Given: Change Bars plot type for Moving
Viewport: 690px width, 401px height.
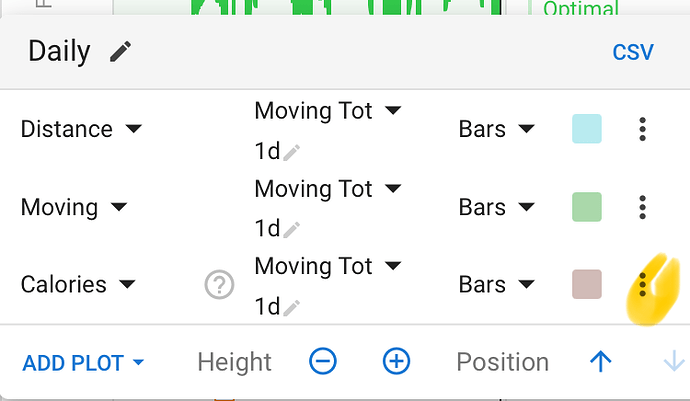Looking at the screenshot, I should point(496,207).
